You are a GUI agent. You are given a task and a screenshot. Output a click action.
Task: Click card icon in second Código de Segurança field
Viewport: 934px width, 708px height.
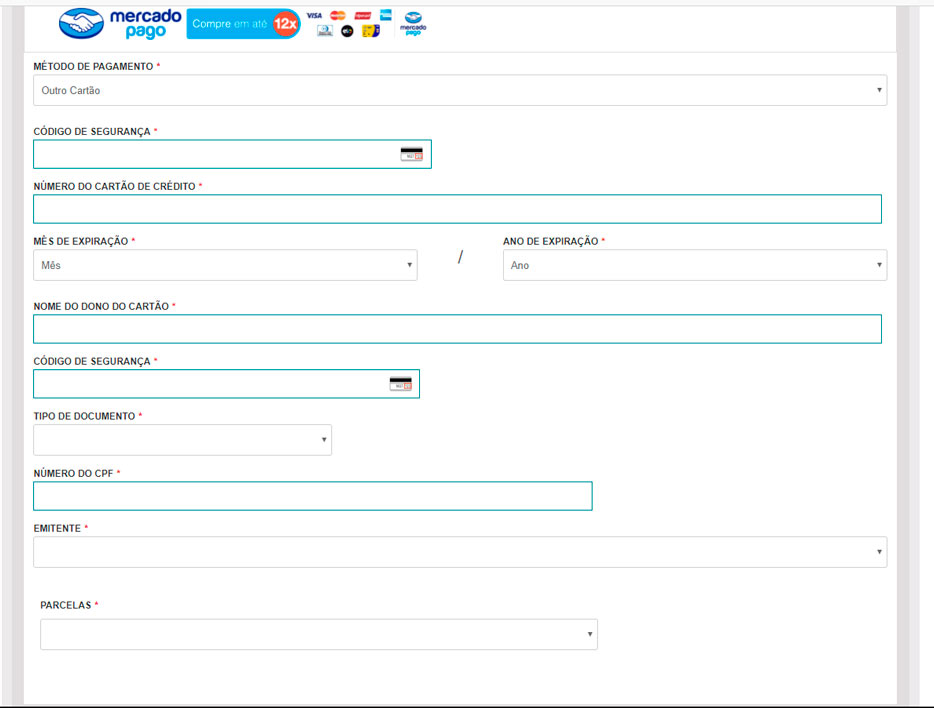point(400,384)
